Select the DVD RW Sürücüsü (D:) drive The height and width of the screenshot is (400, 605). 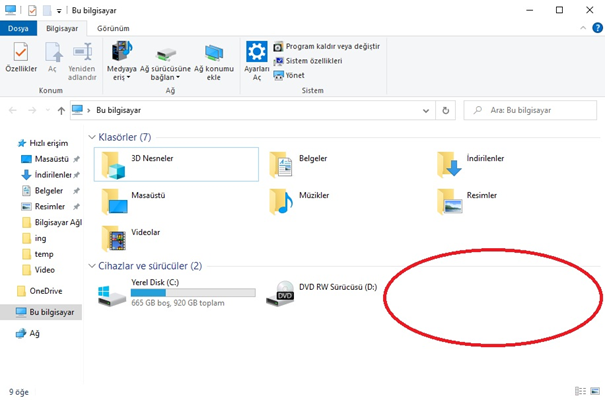click(x=280, y=294)
